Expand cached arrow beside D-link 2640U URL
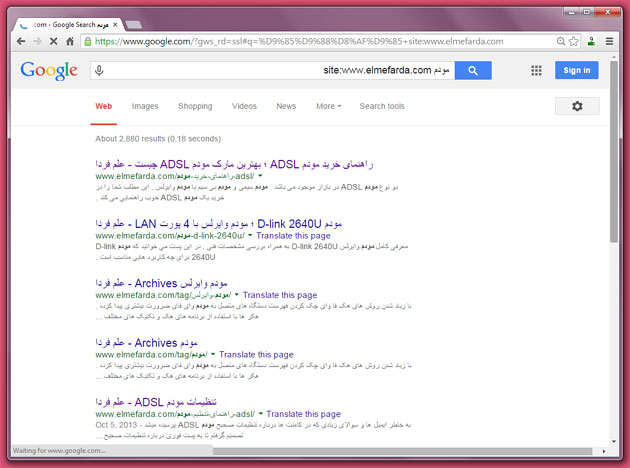The width and height of the screenshot is (630, 468). point(249,236)
